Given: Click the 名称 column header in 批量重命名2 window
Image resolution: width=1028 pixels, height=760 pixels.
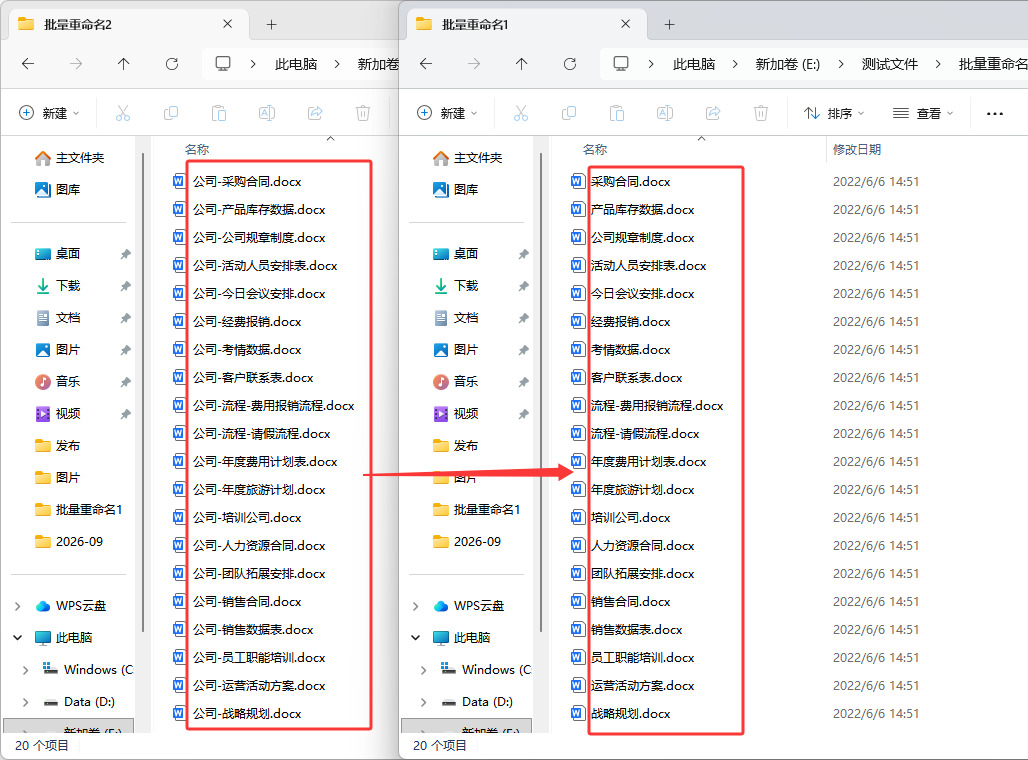Looking at the screenshot, I should 197,150.
